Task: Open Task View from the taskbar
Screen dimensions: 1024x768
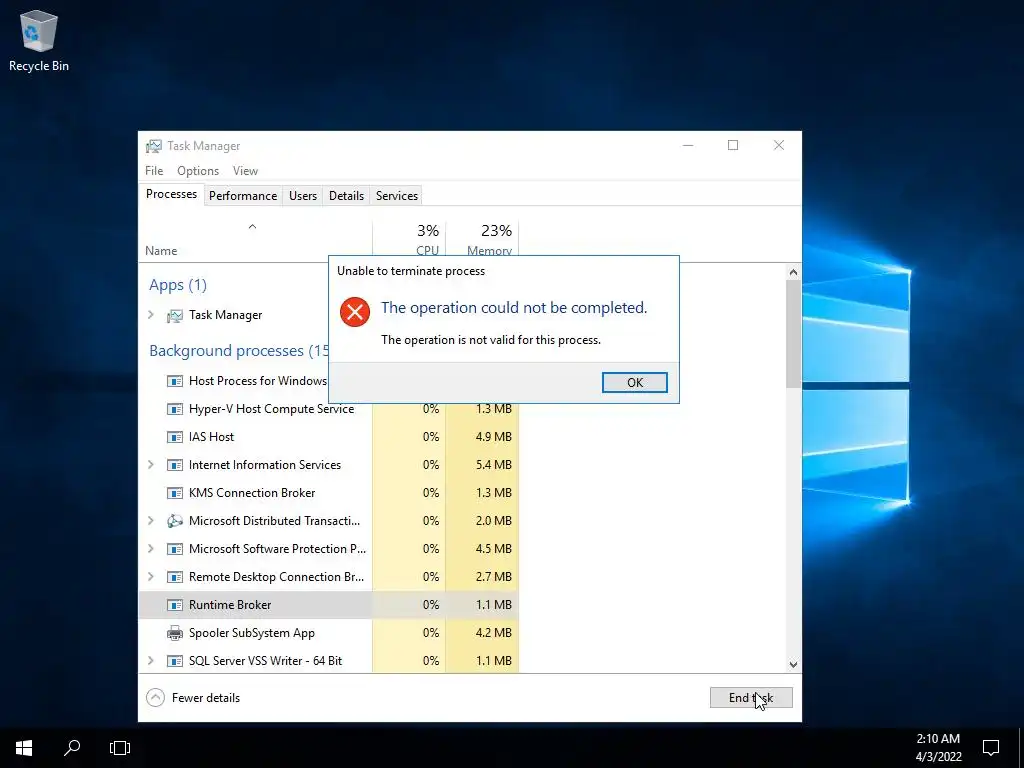Action: [120, 748]
